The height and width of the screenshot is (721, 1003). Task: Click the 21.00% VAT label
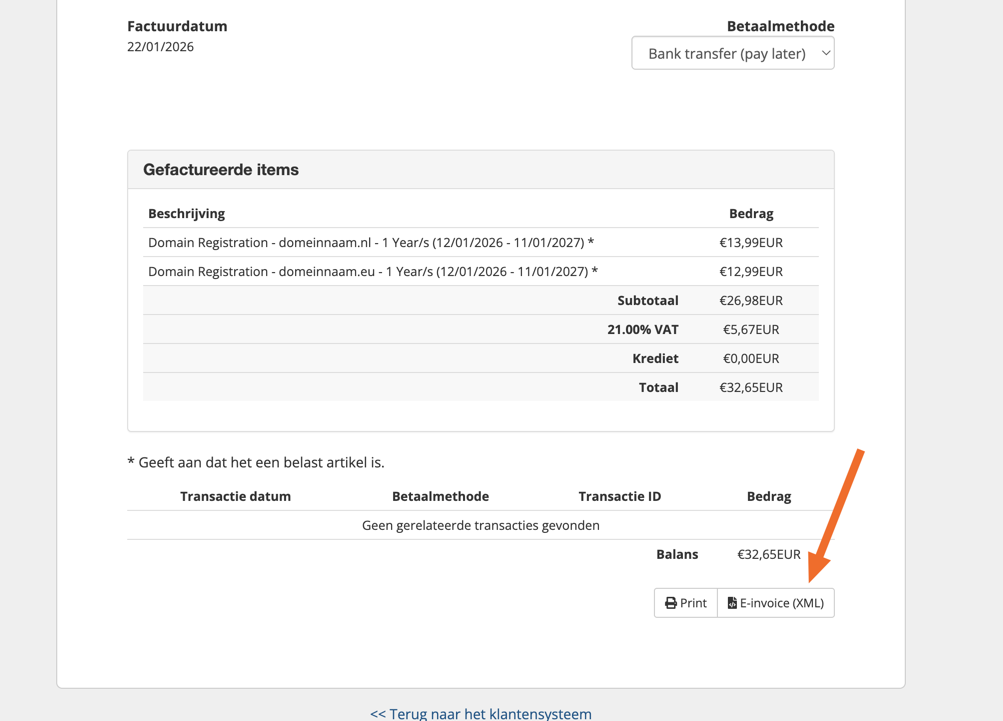[x=642, y=329]
